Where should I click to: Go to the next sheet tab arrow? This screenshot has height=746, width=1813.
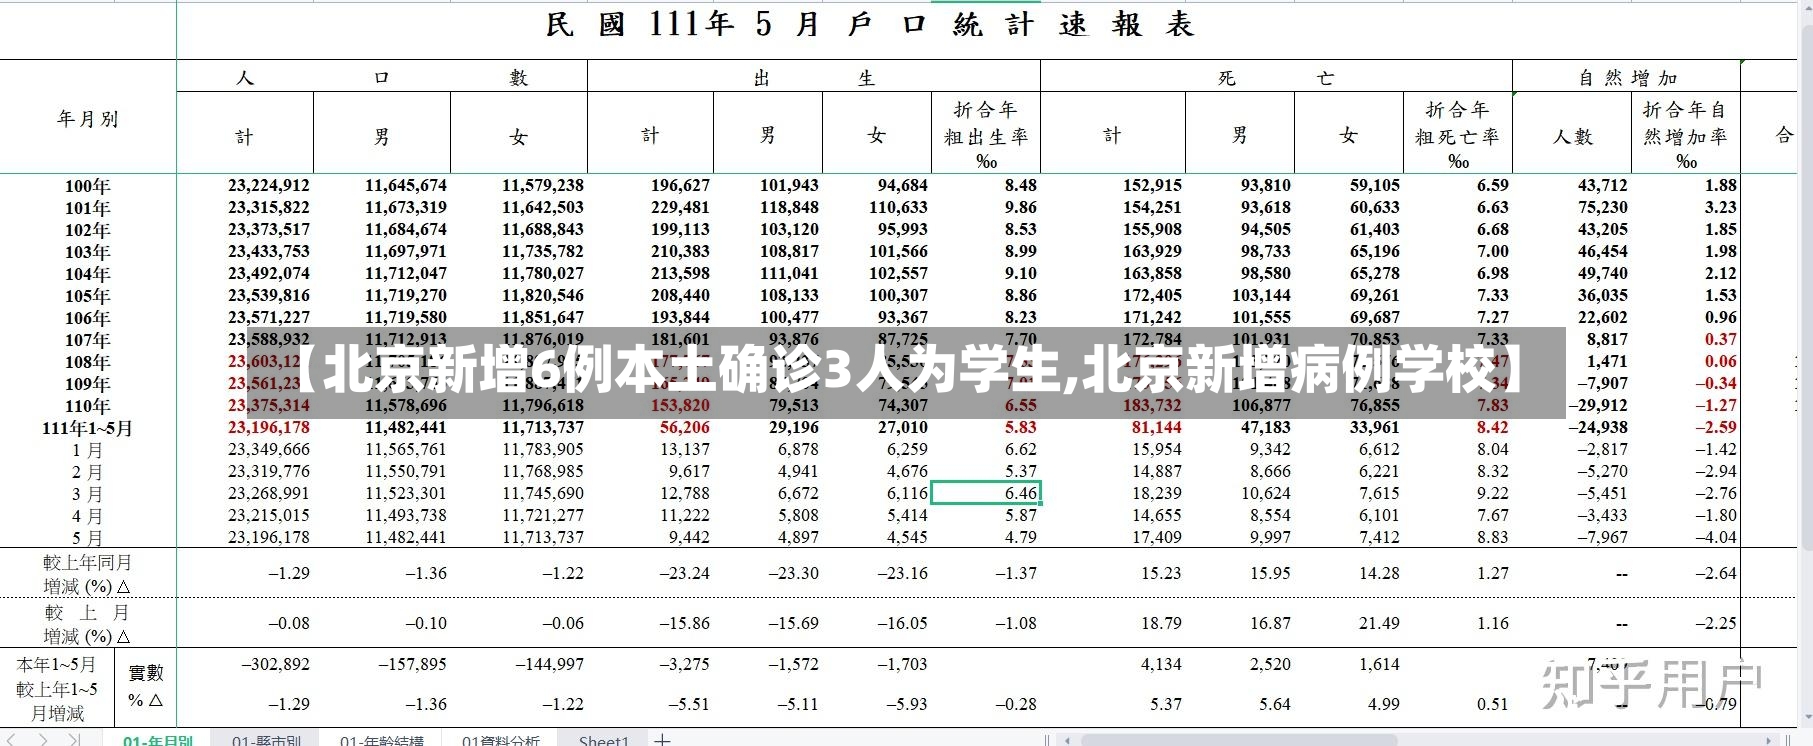(x=44, y=740)
